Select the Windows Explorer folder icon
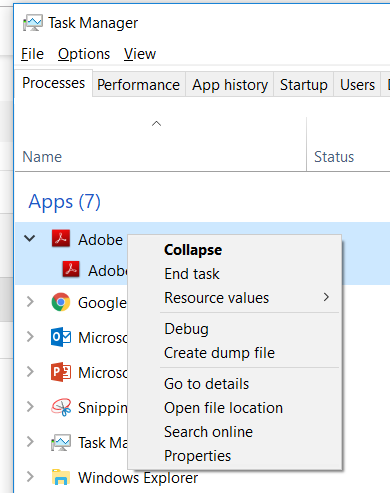This screenshot has height=493, width=390. (x=61, y=477)
